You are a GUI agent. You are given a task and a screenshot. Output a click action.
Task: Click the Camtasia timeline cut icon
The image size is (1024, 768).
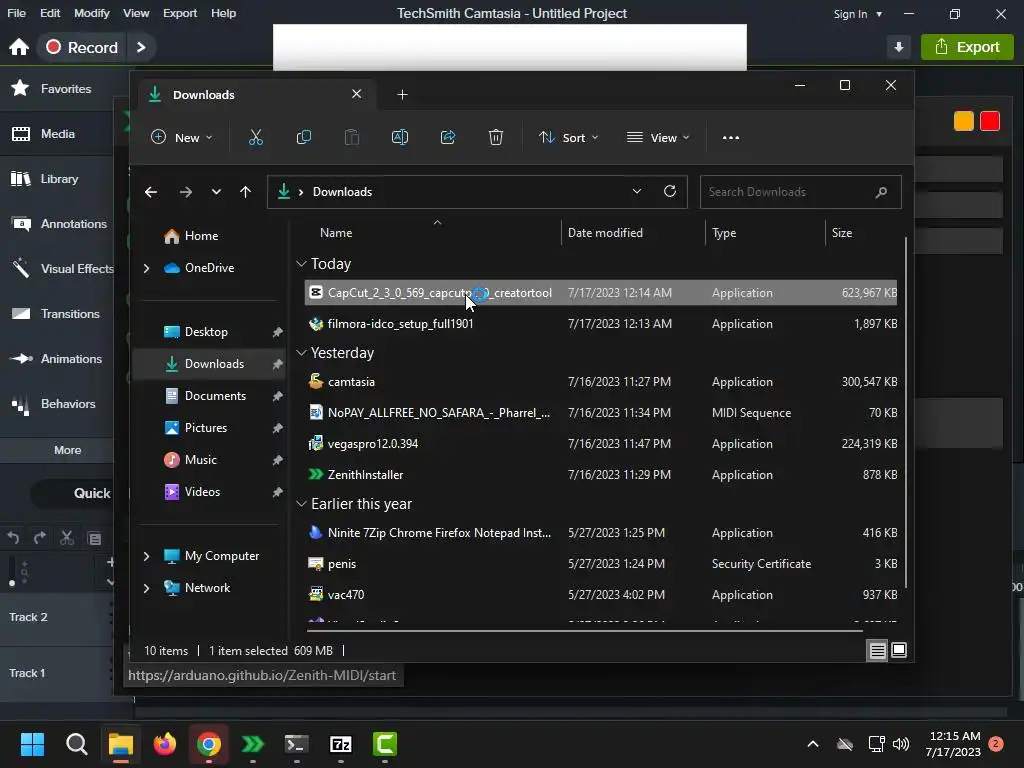pos(67,538)
